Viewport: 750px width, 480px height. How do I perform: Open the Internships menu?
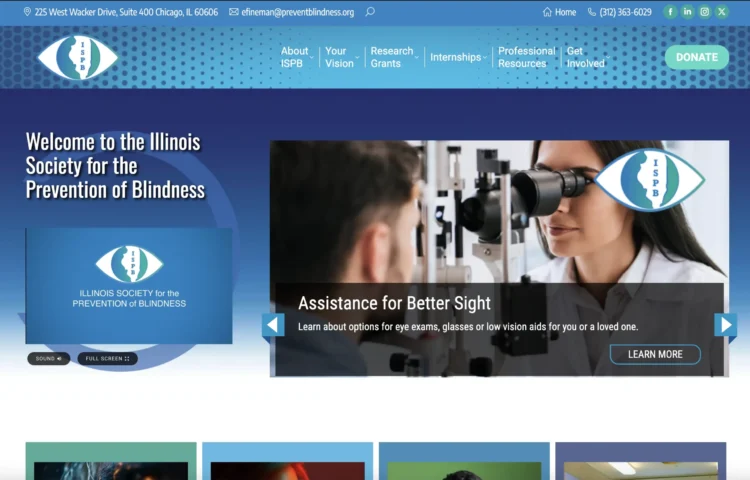pos(456,57)
